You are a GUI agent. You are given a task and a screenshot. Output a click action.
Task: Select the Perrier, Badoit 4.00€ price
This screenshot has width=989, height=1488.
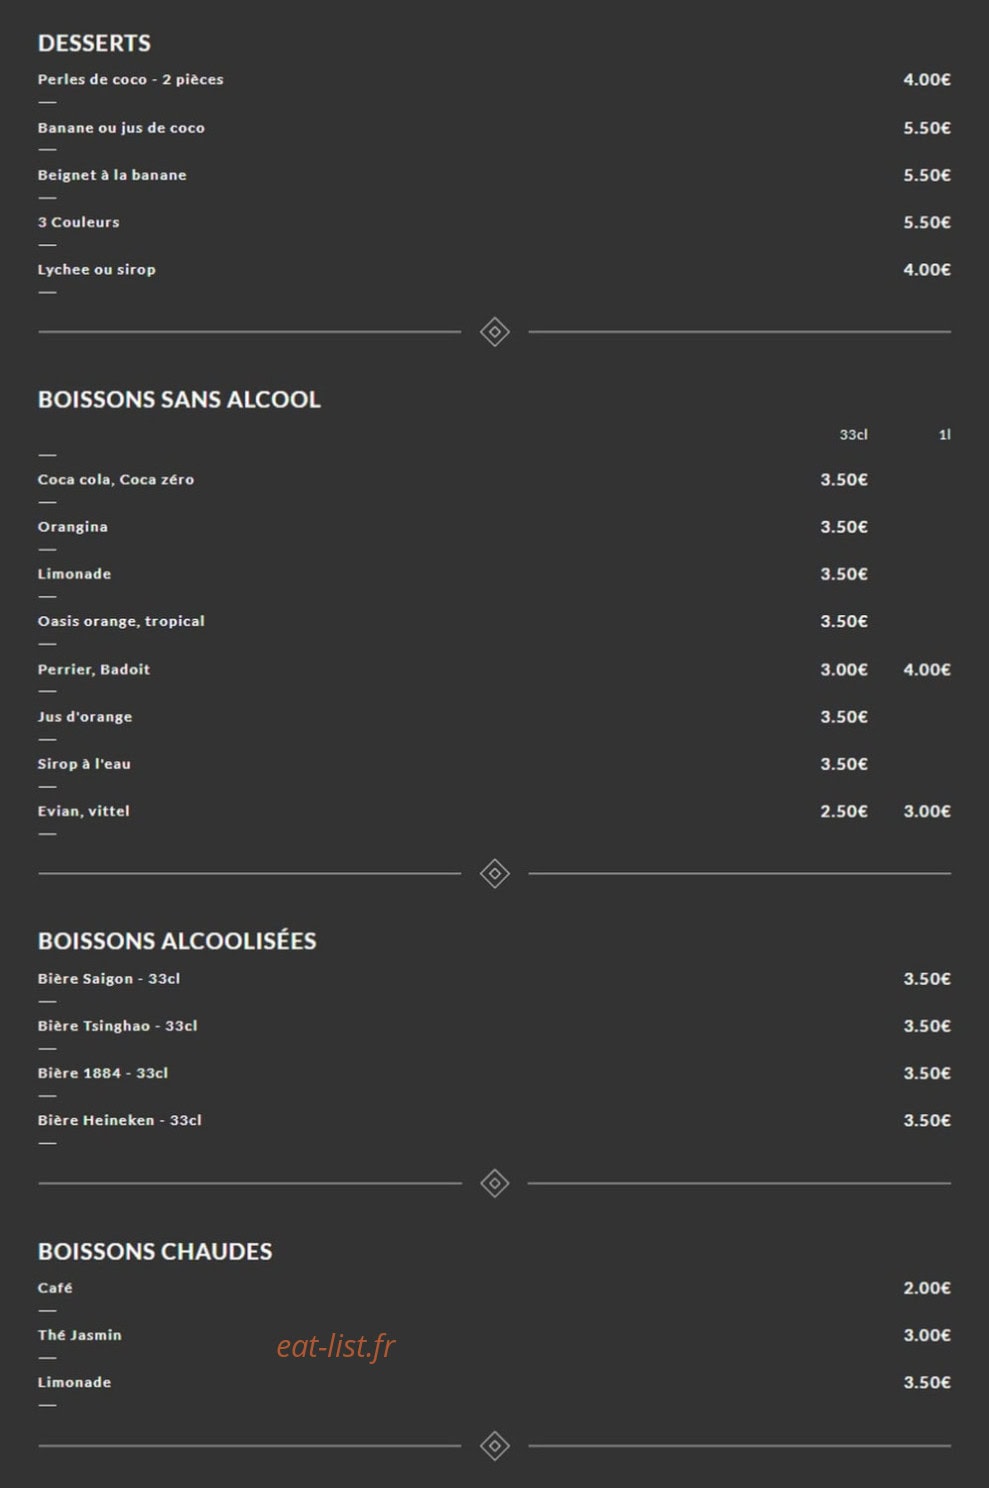coord(927,669)
